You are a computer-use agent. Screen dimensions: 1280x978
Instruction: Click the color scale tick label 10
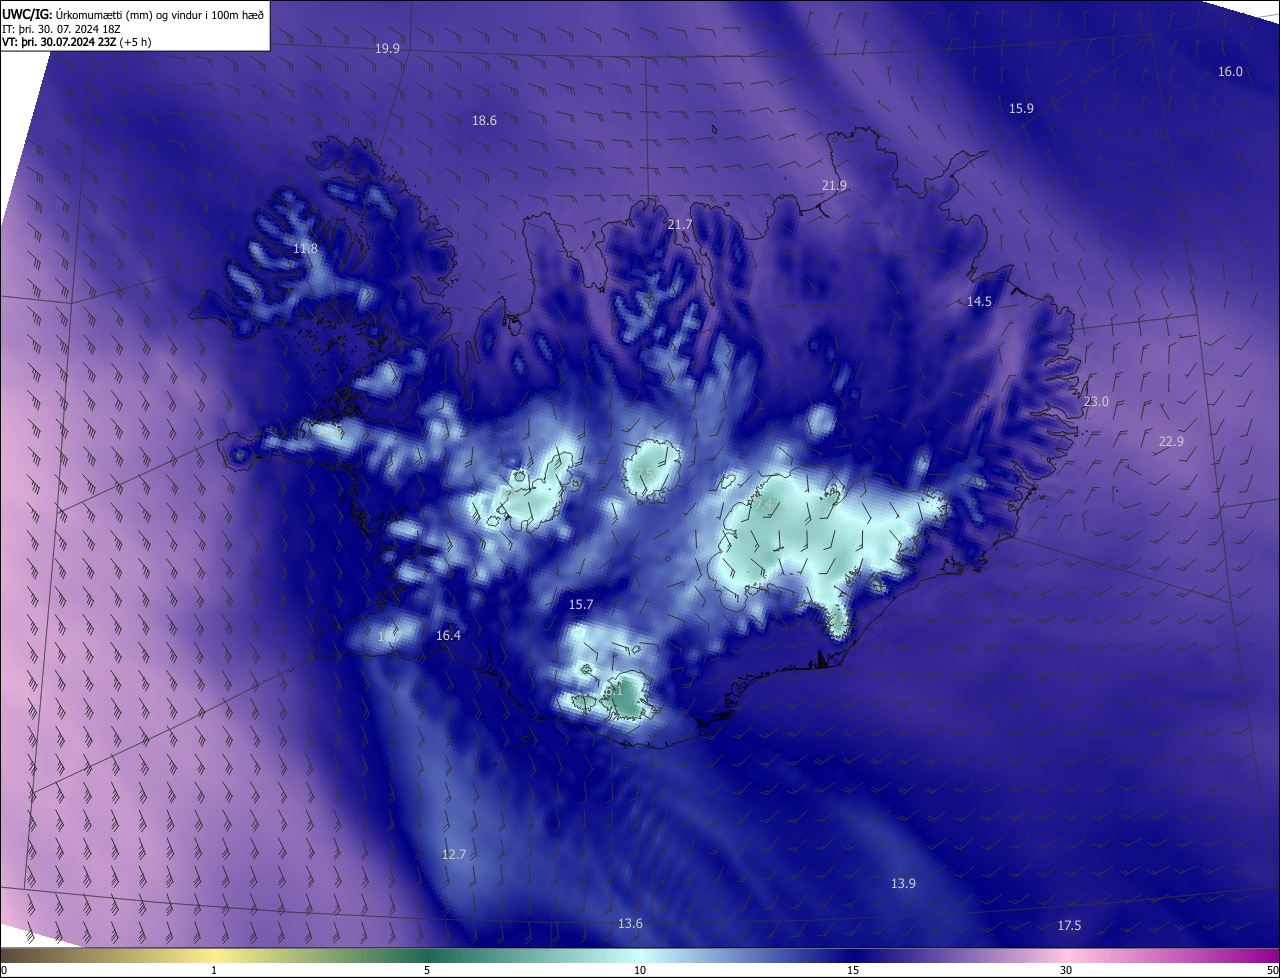[x=640, y=970]
